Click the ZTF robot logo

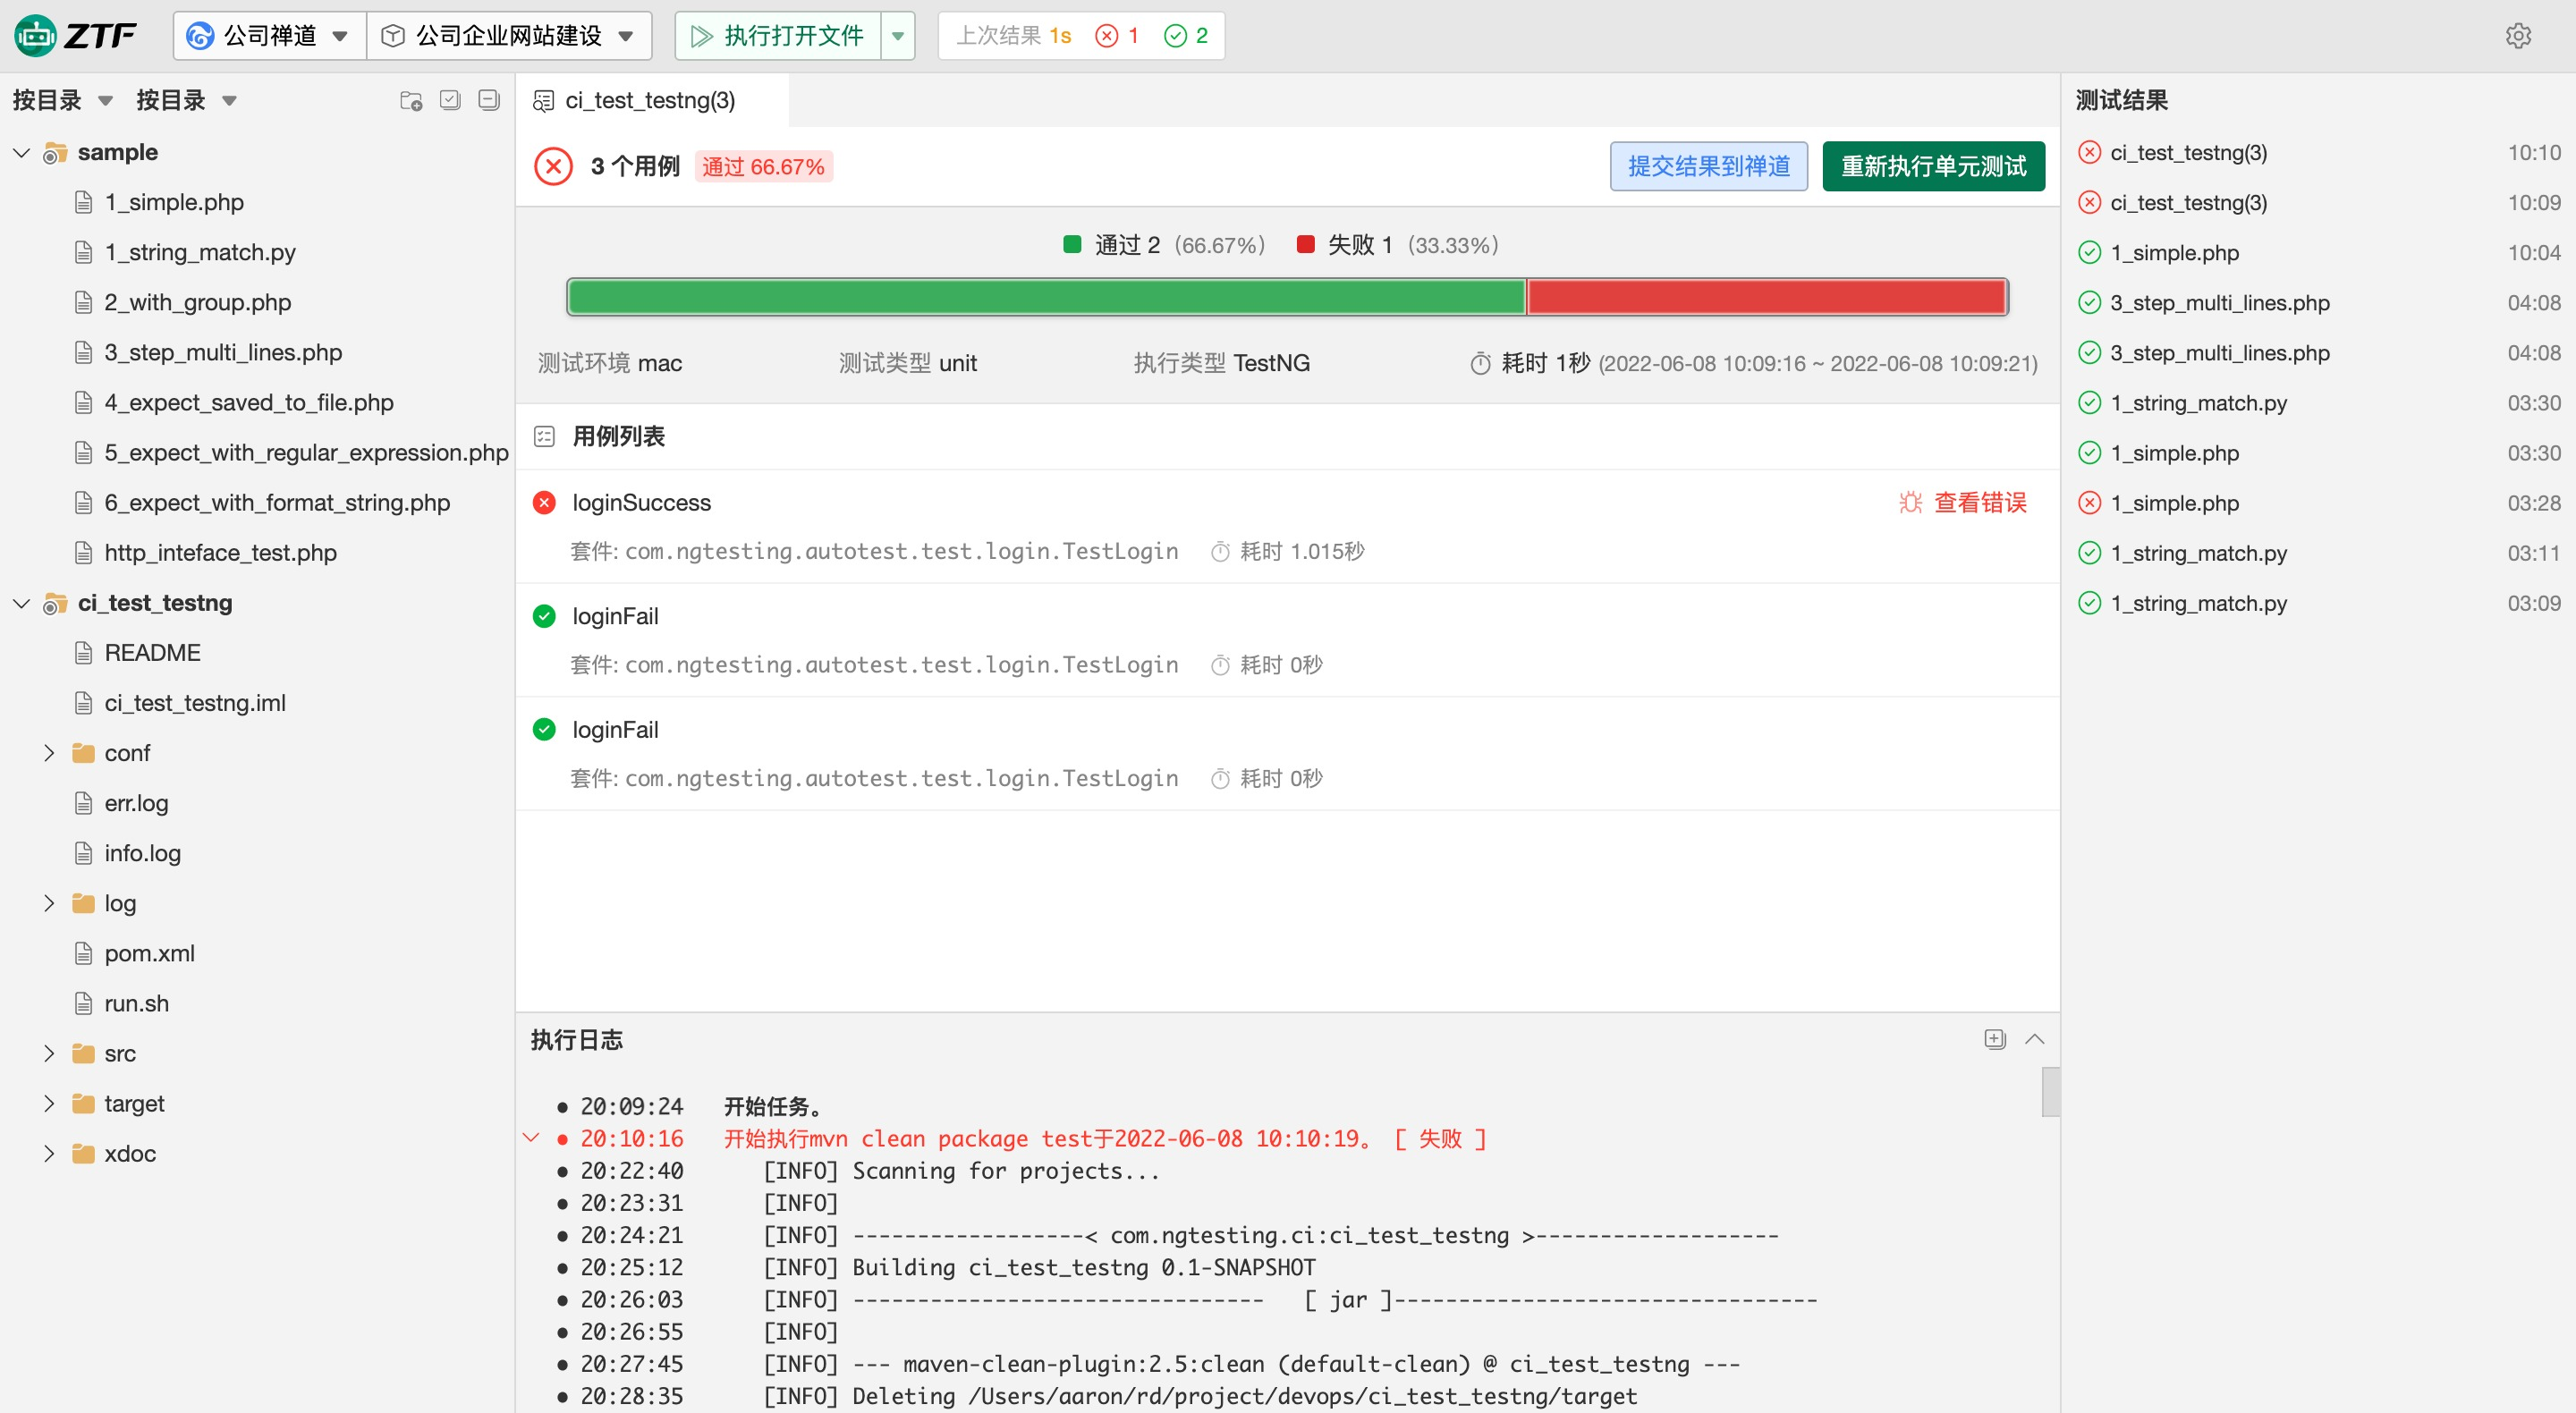pyautogui.click(x=36, y=36)
